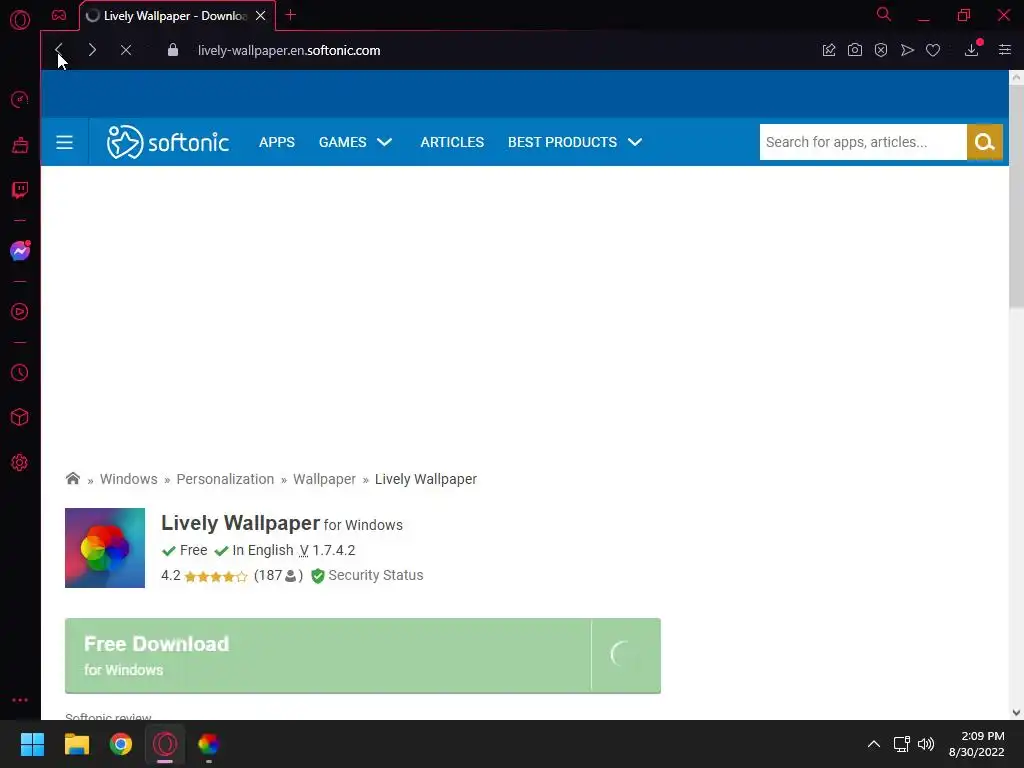Show hidden tray icons chevron
Image resolution: width=1024 pixels, height=768 pixels.
pos(874,744)
